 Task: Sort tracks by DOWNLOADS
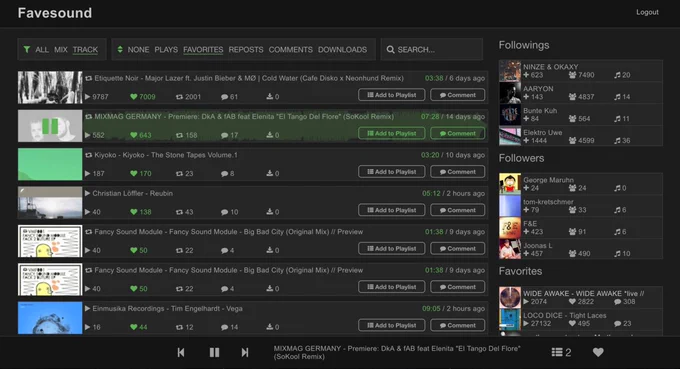pyautogui.click(x=342, y=49)
